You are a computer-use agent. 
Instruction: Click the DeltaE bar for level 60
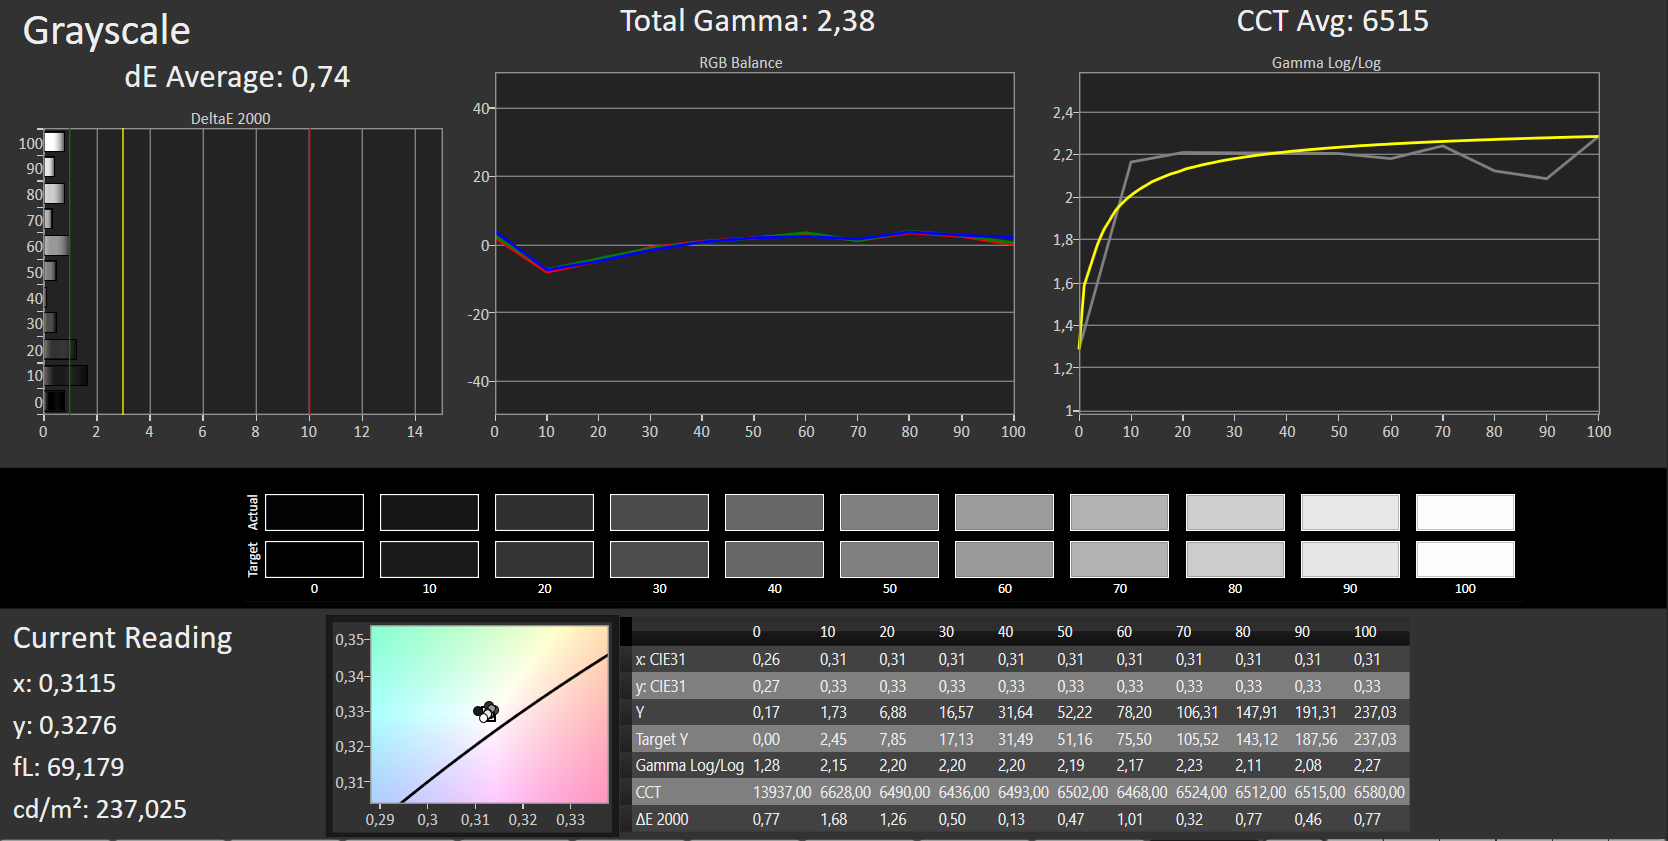57,246
